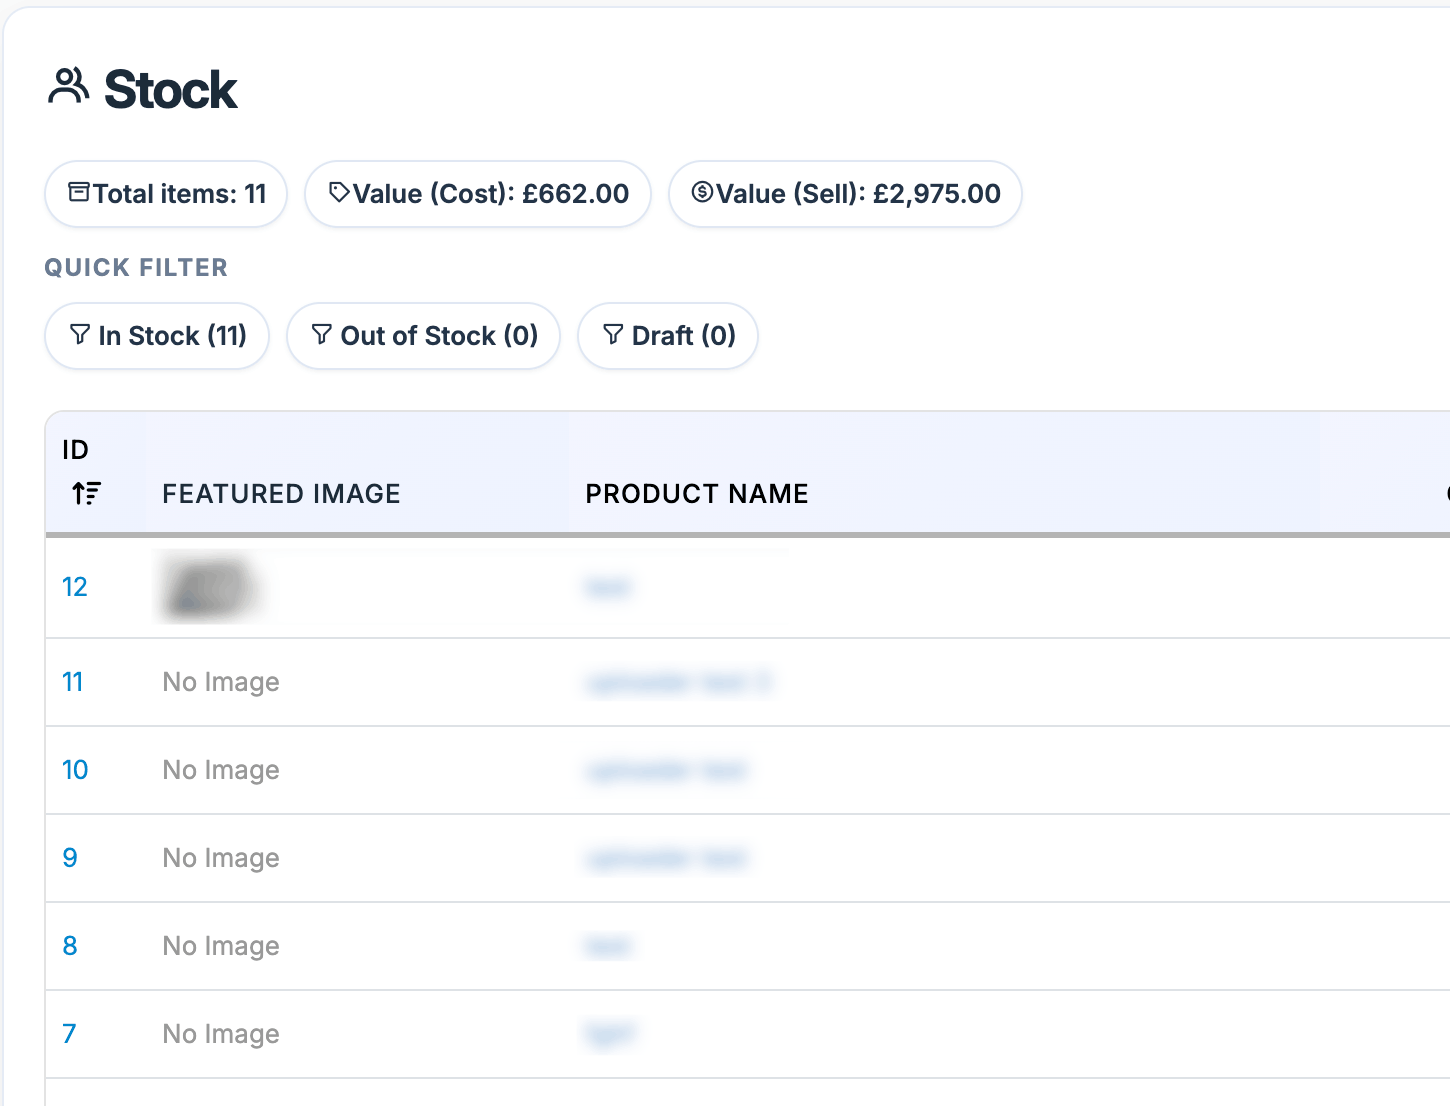Image resolution: width=1450 pixels, height=1106 pixels.
Task: Click the funnel icon in Draft filter
Action: 613,334
